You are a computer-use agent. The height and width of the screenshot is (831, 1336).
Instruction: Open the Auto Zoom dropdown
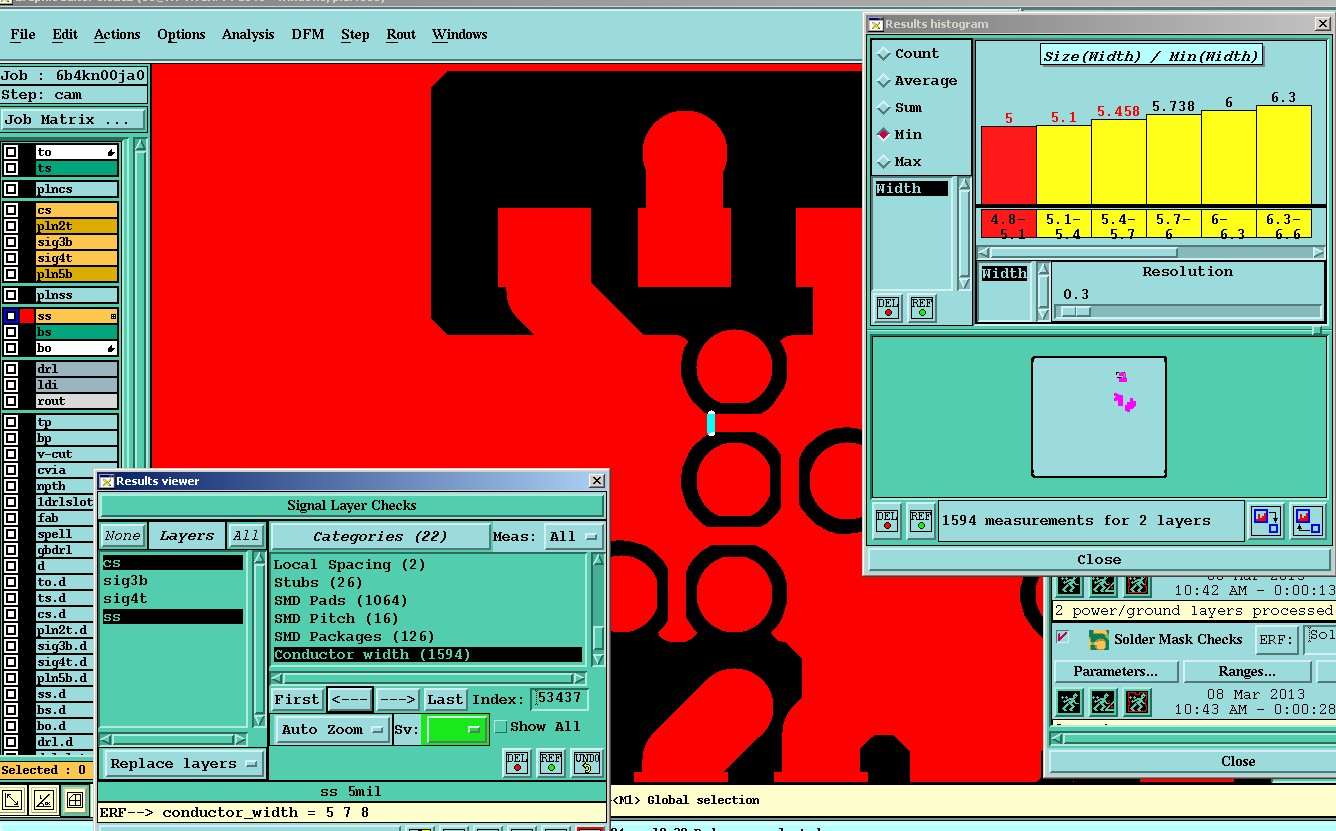[333, 729]
